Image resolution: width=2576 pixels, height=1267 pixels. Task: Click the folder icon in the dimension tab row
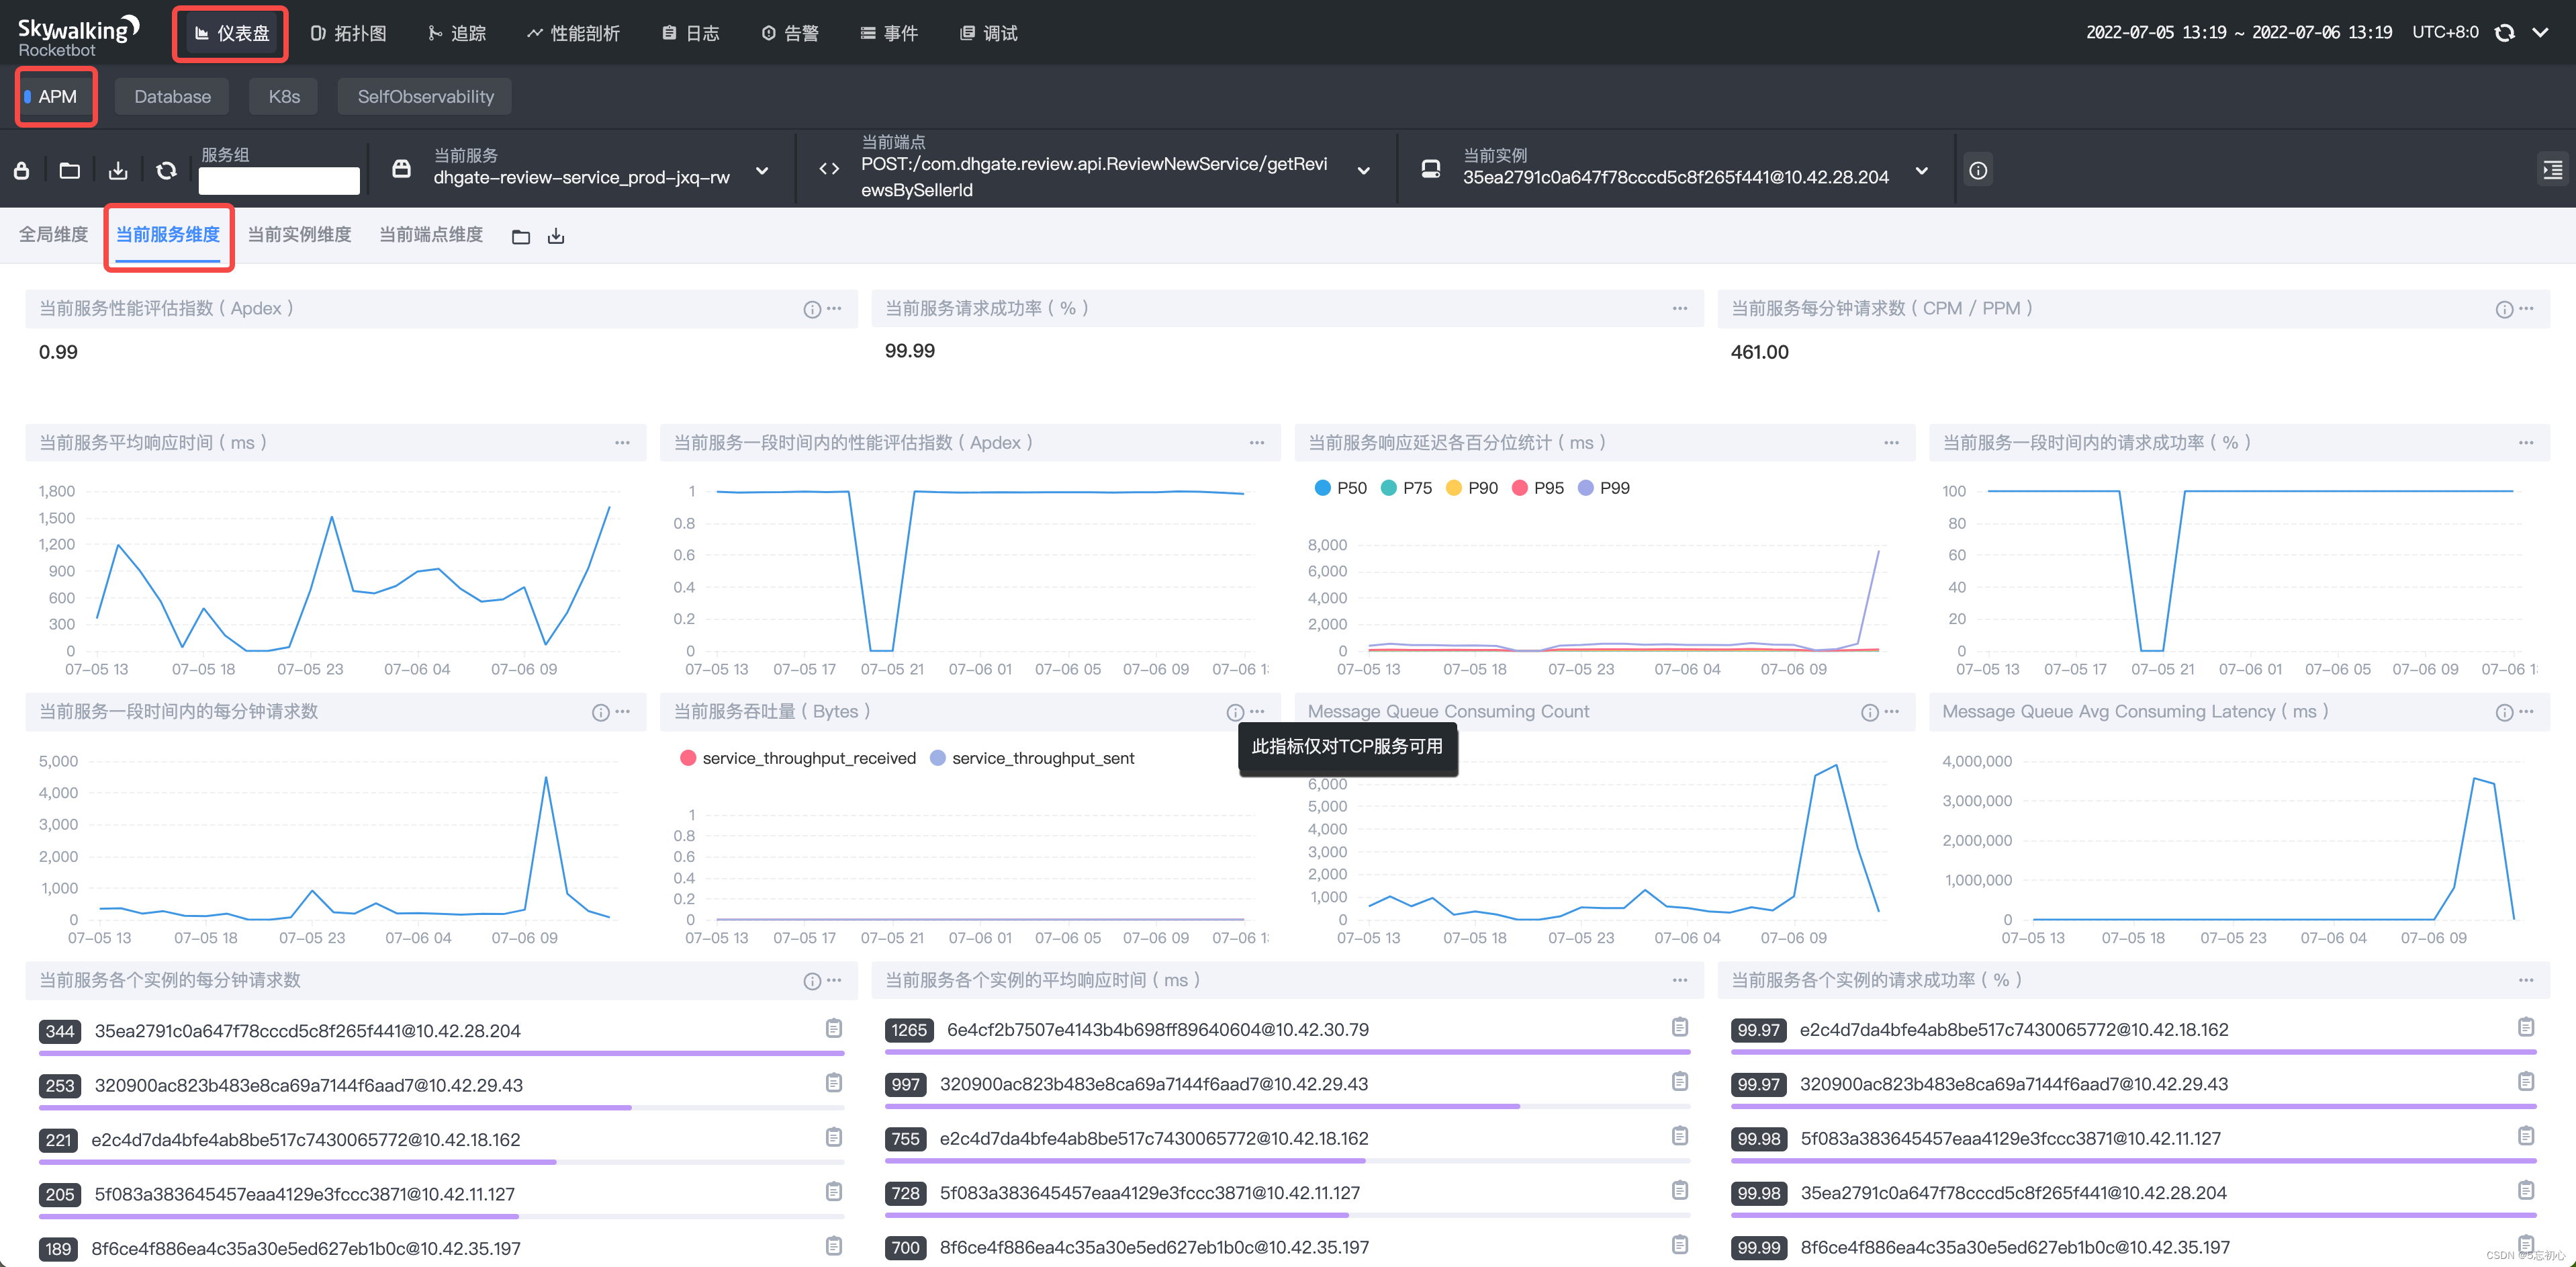coord(521,237)
